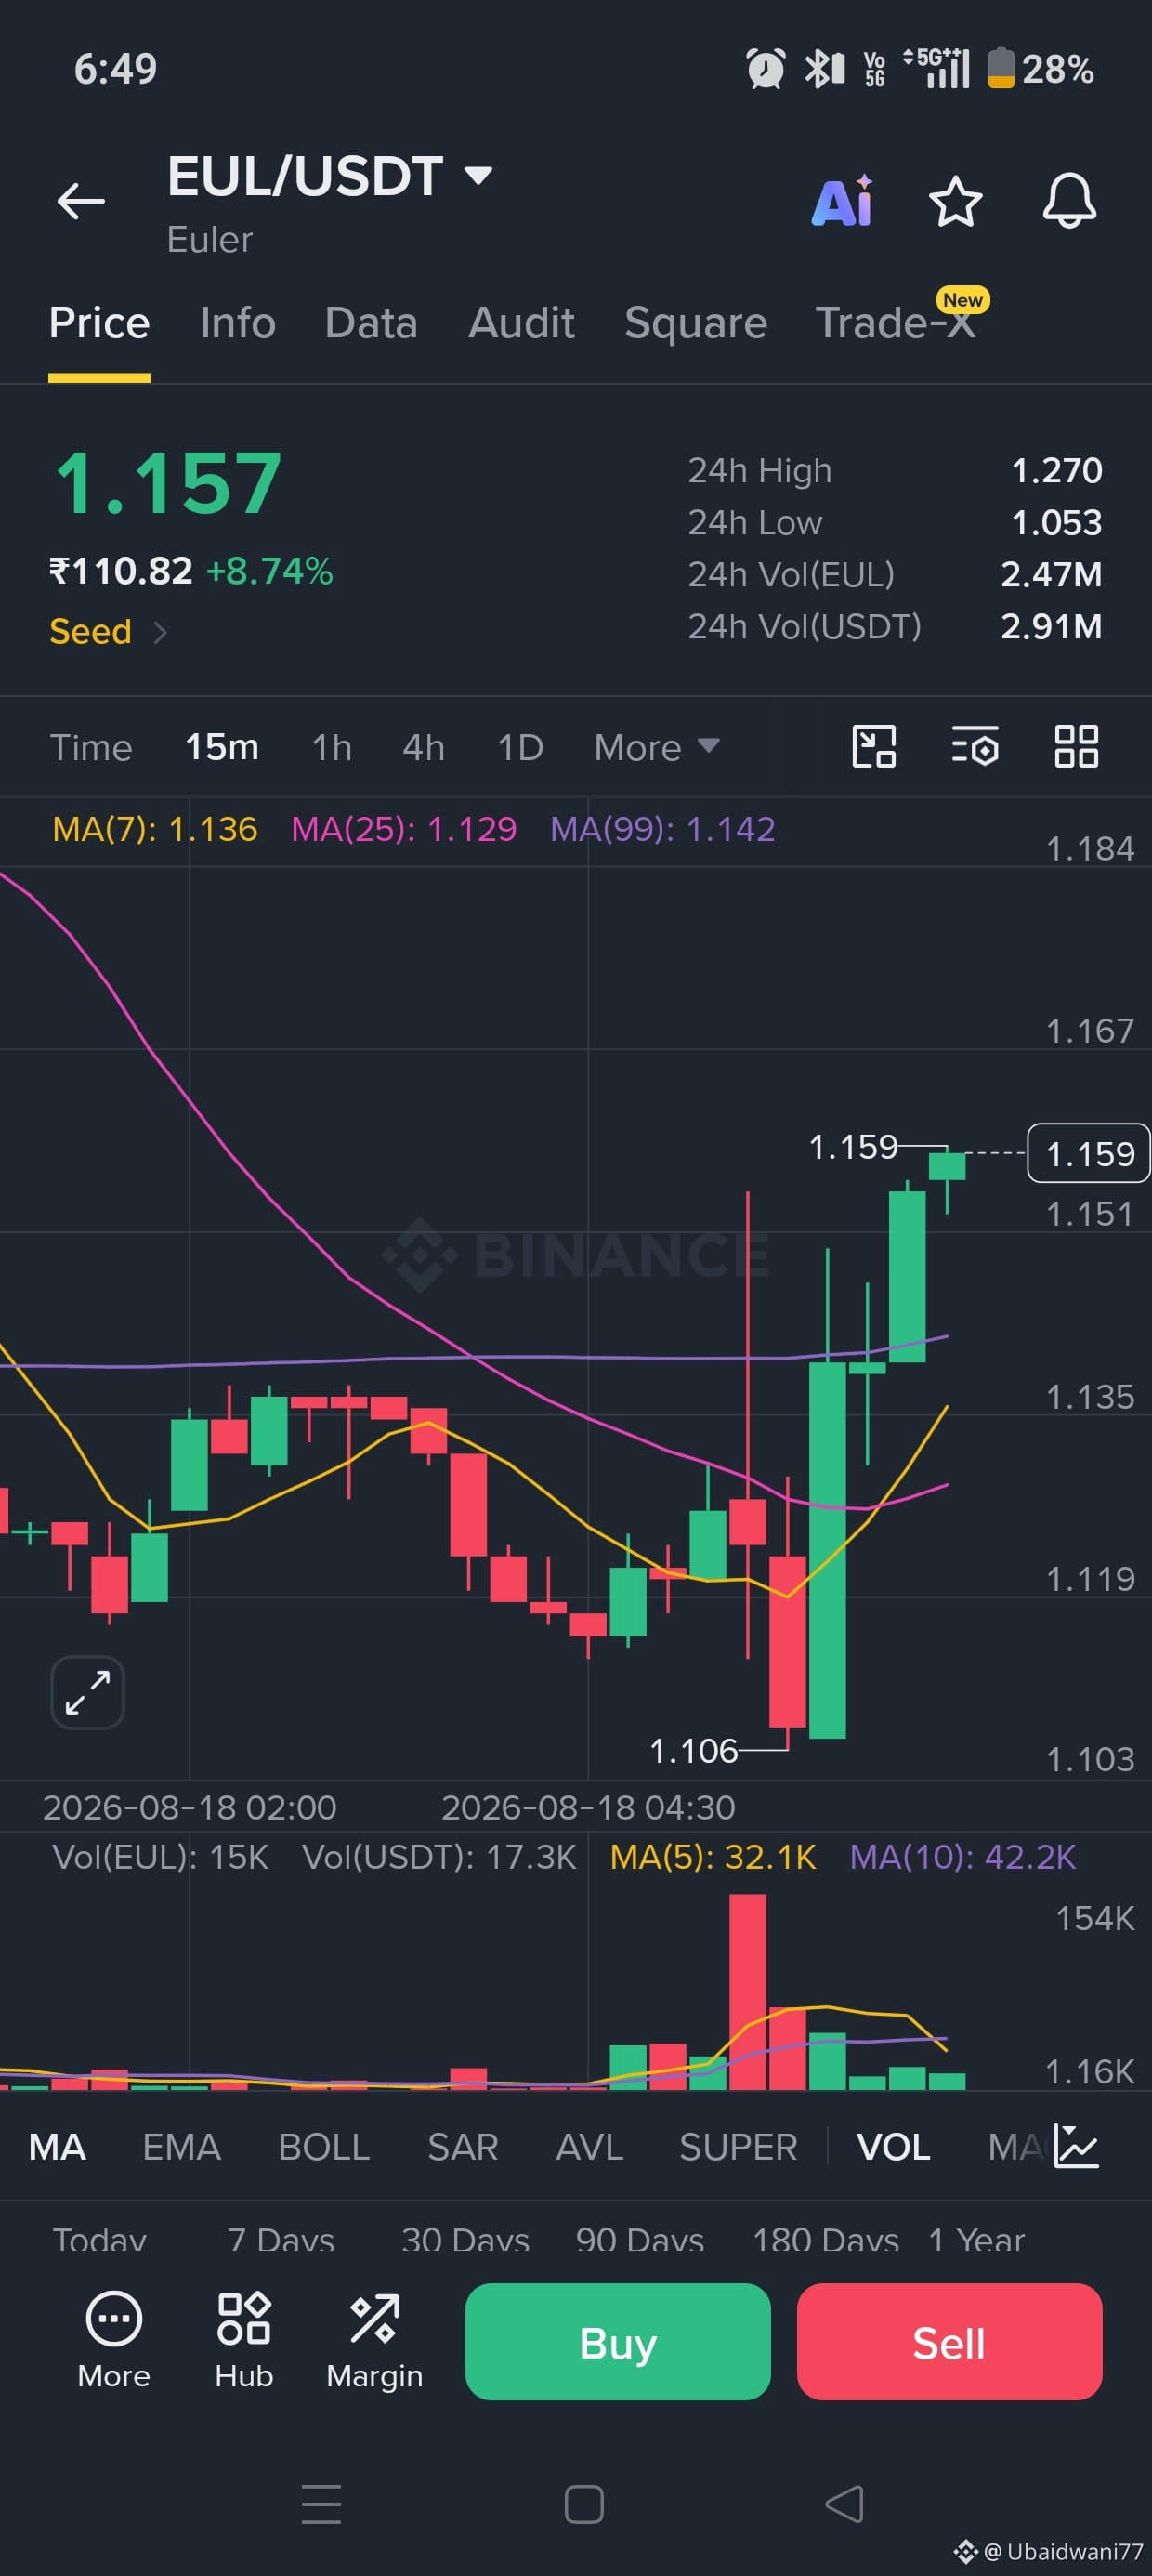This screenshot has height=2576, width=1152.
Task: Tap the ₹110.82 converted price
Action: (121, 571)
